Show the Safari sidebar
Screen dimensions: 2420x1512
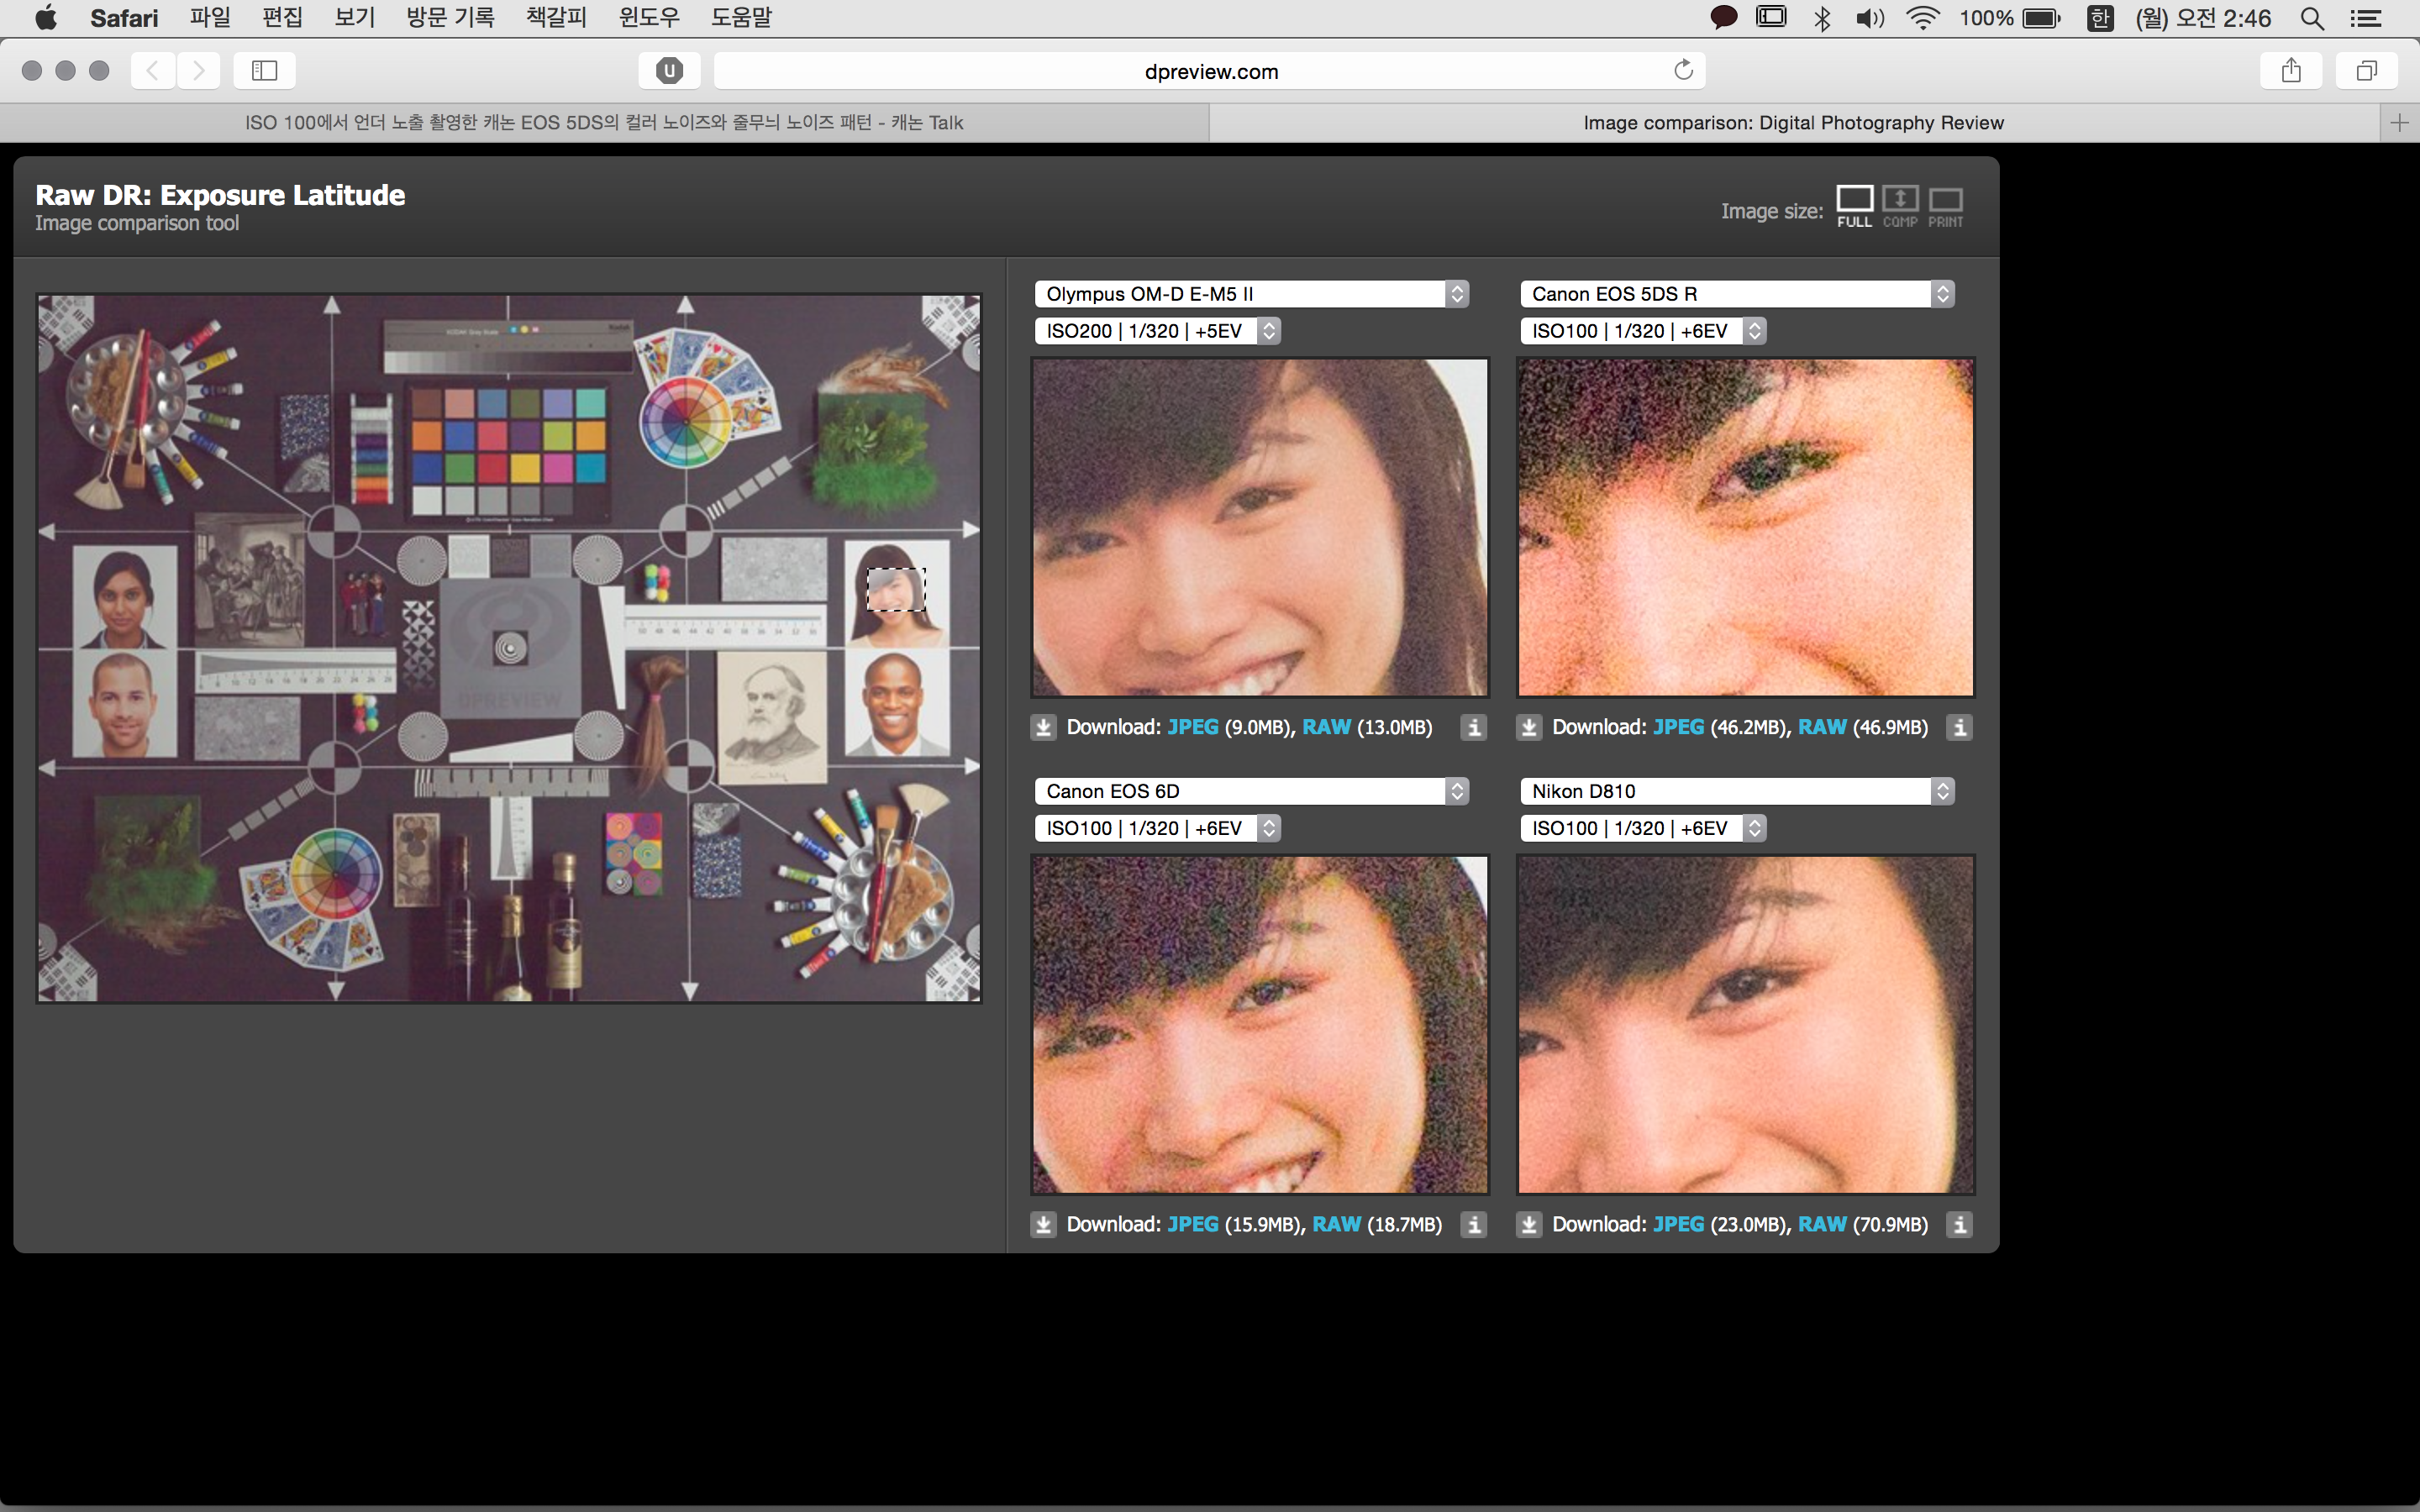coord(264,70)
